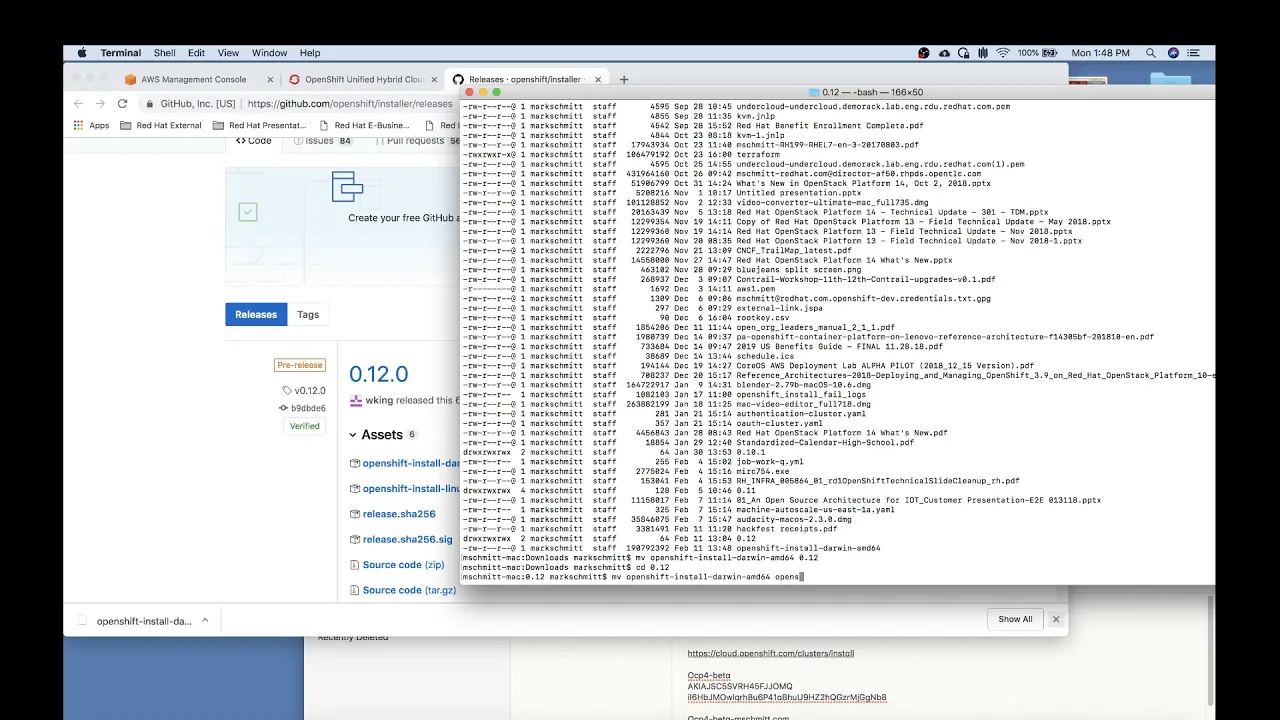Switch to AWS Management Console tab
This screenshot has width=1280, height=720.
point(193,79)
